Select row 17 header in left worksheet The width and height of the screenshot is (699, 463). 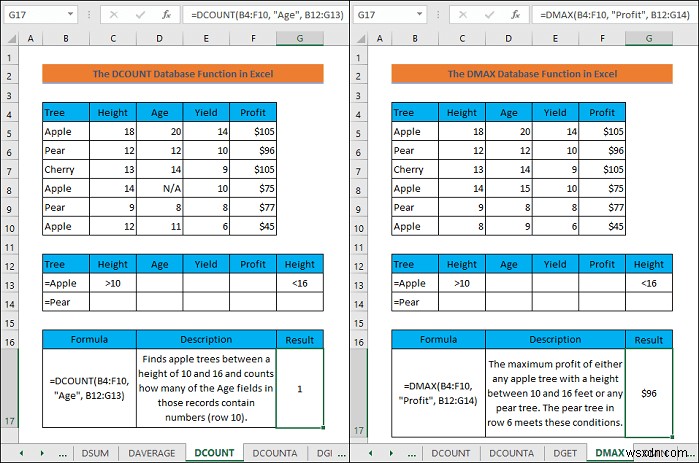coord(10,388)
